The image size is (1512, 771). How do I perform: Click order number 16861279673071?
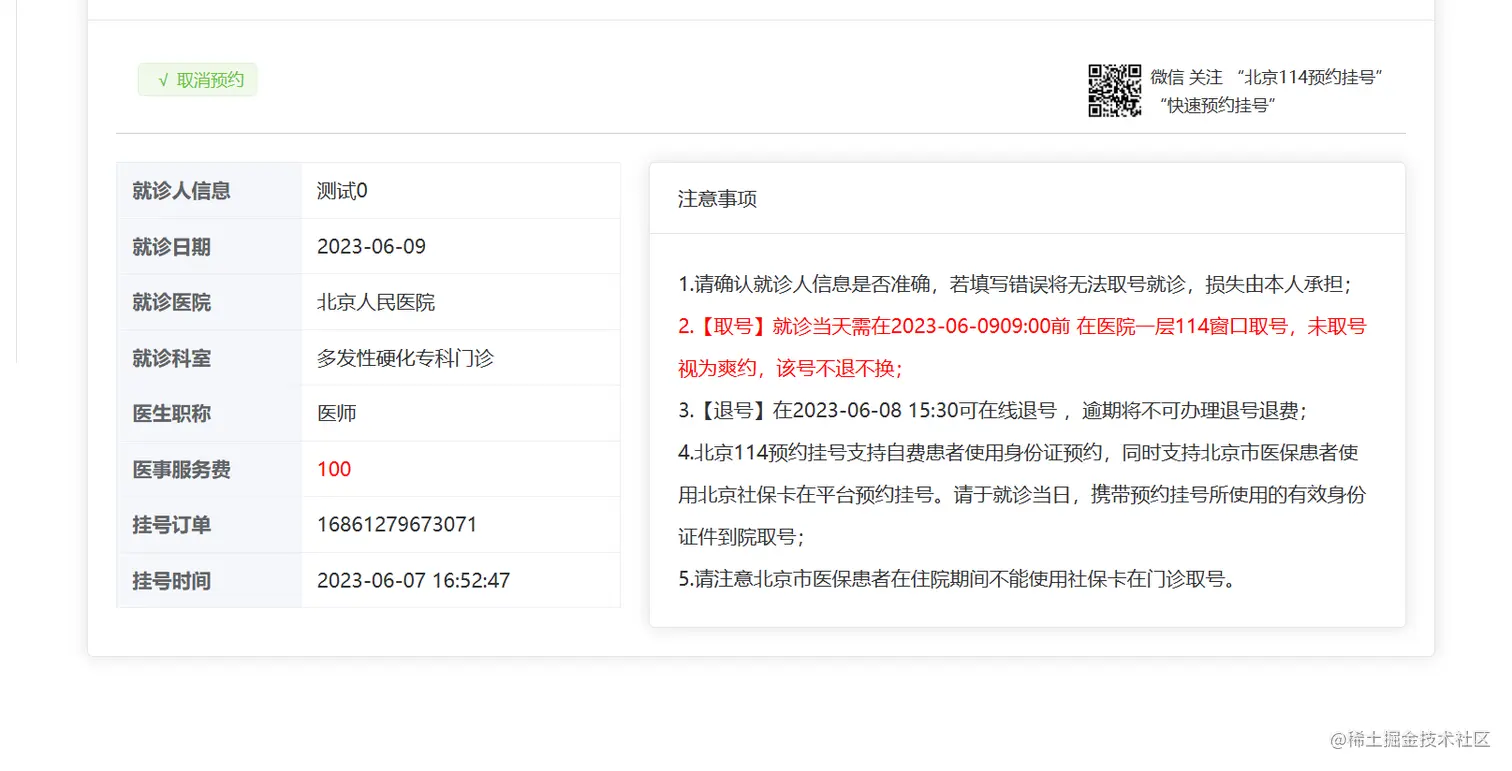397,525
